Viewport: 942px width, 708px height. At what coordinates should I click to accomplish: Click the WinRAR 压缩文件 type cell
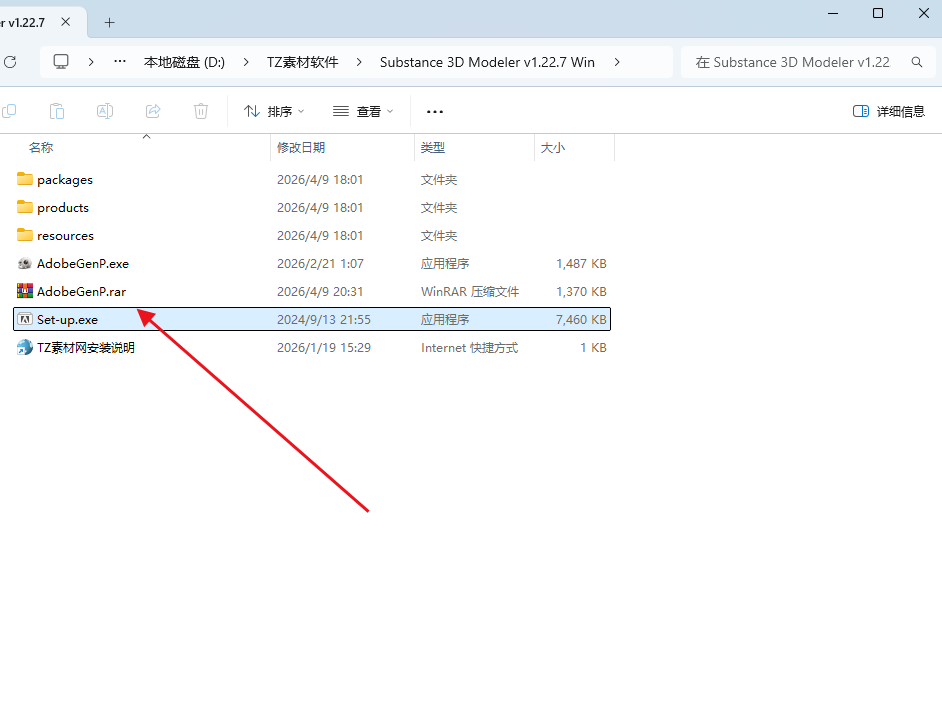[470, 291]
